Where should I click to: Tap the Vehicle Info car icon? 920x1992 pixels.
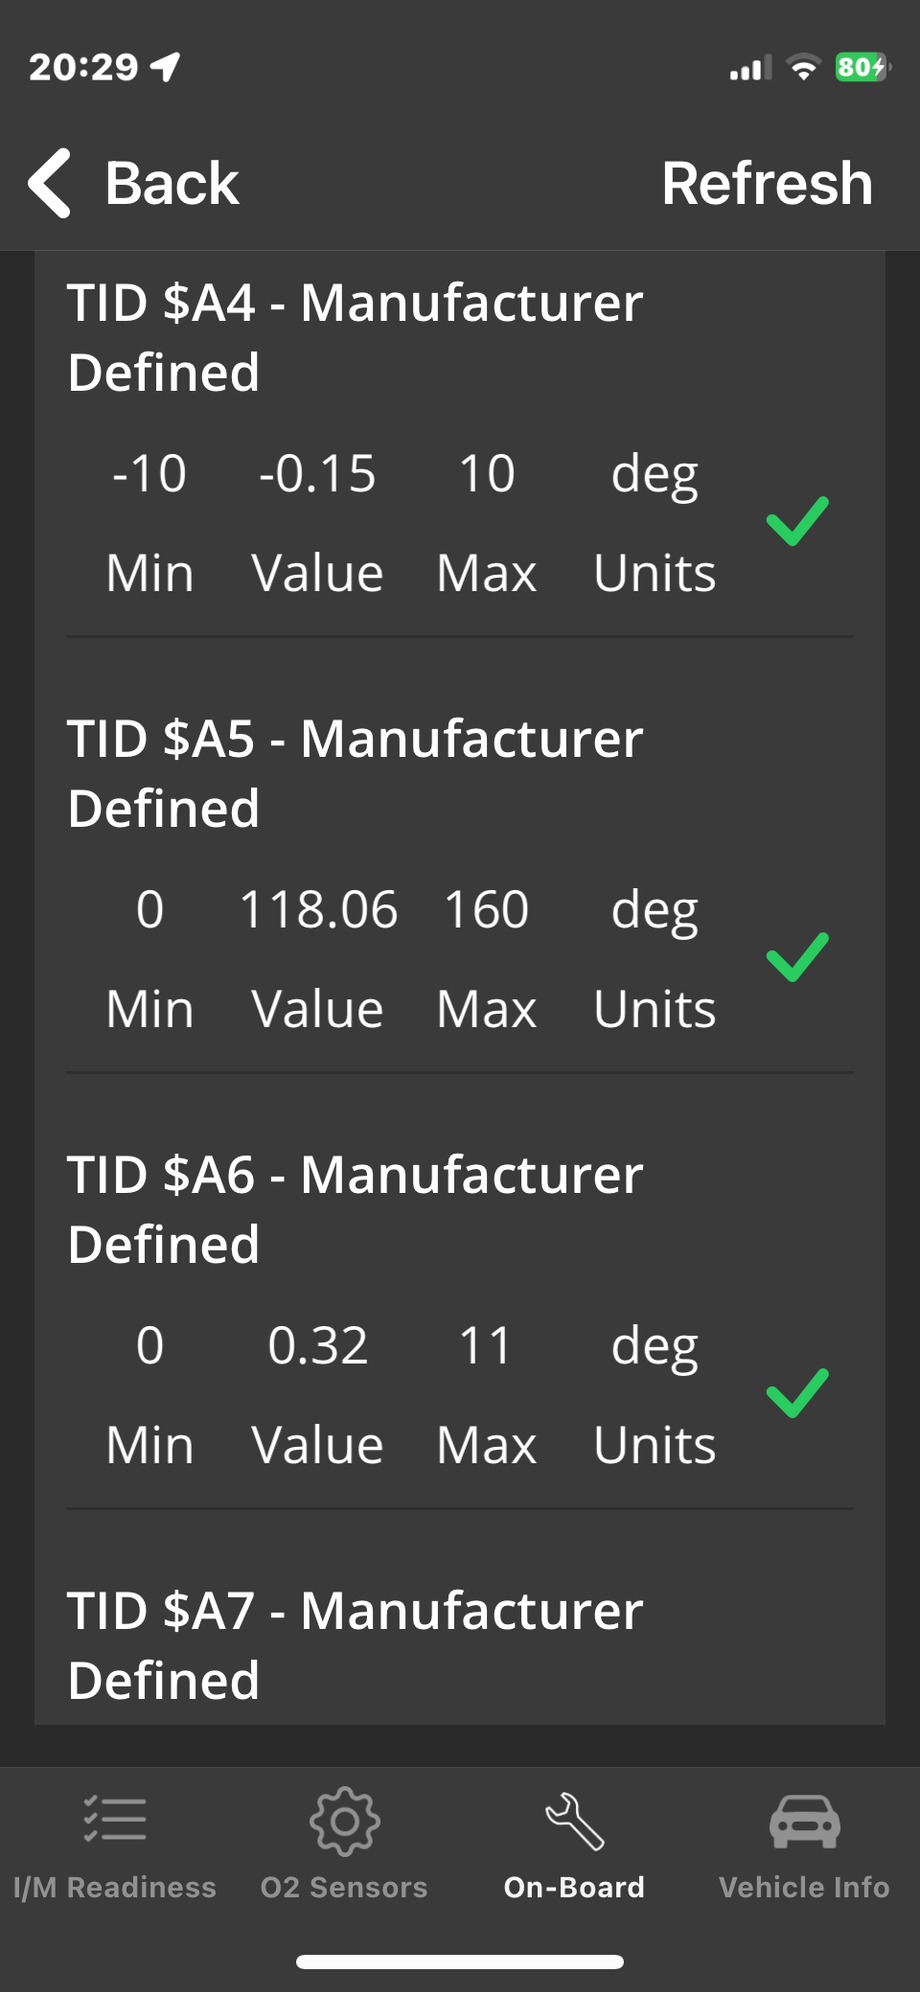point(804,1821)
